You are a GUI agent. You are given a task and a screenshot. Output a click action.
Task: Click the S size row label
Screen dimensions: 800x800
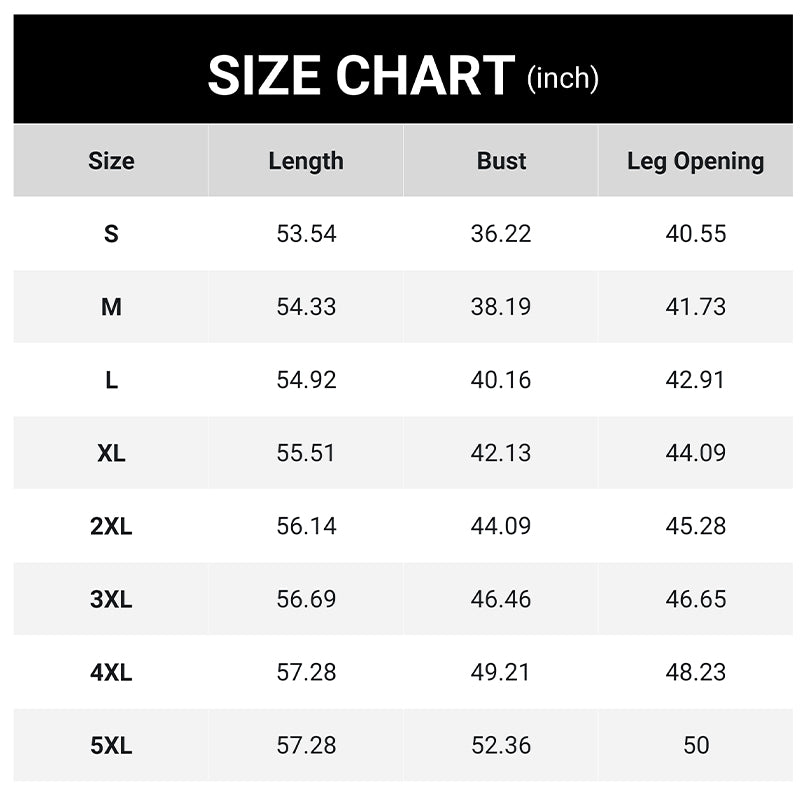tap(111, 234)
